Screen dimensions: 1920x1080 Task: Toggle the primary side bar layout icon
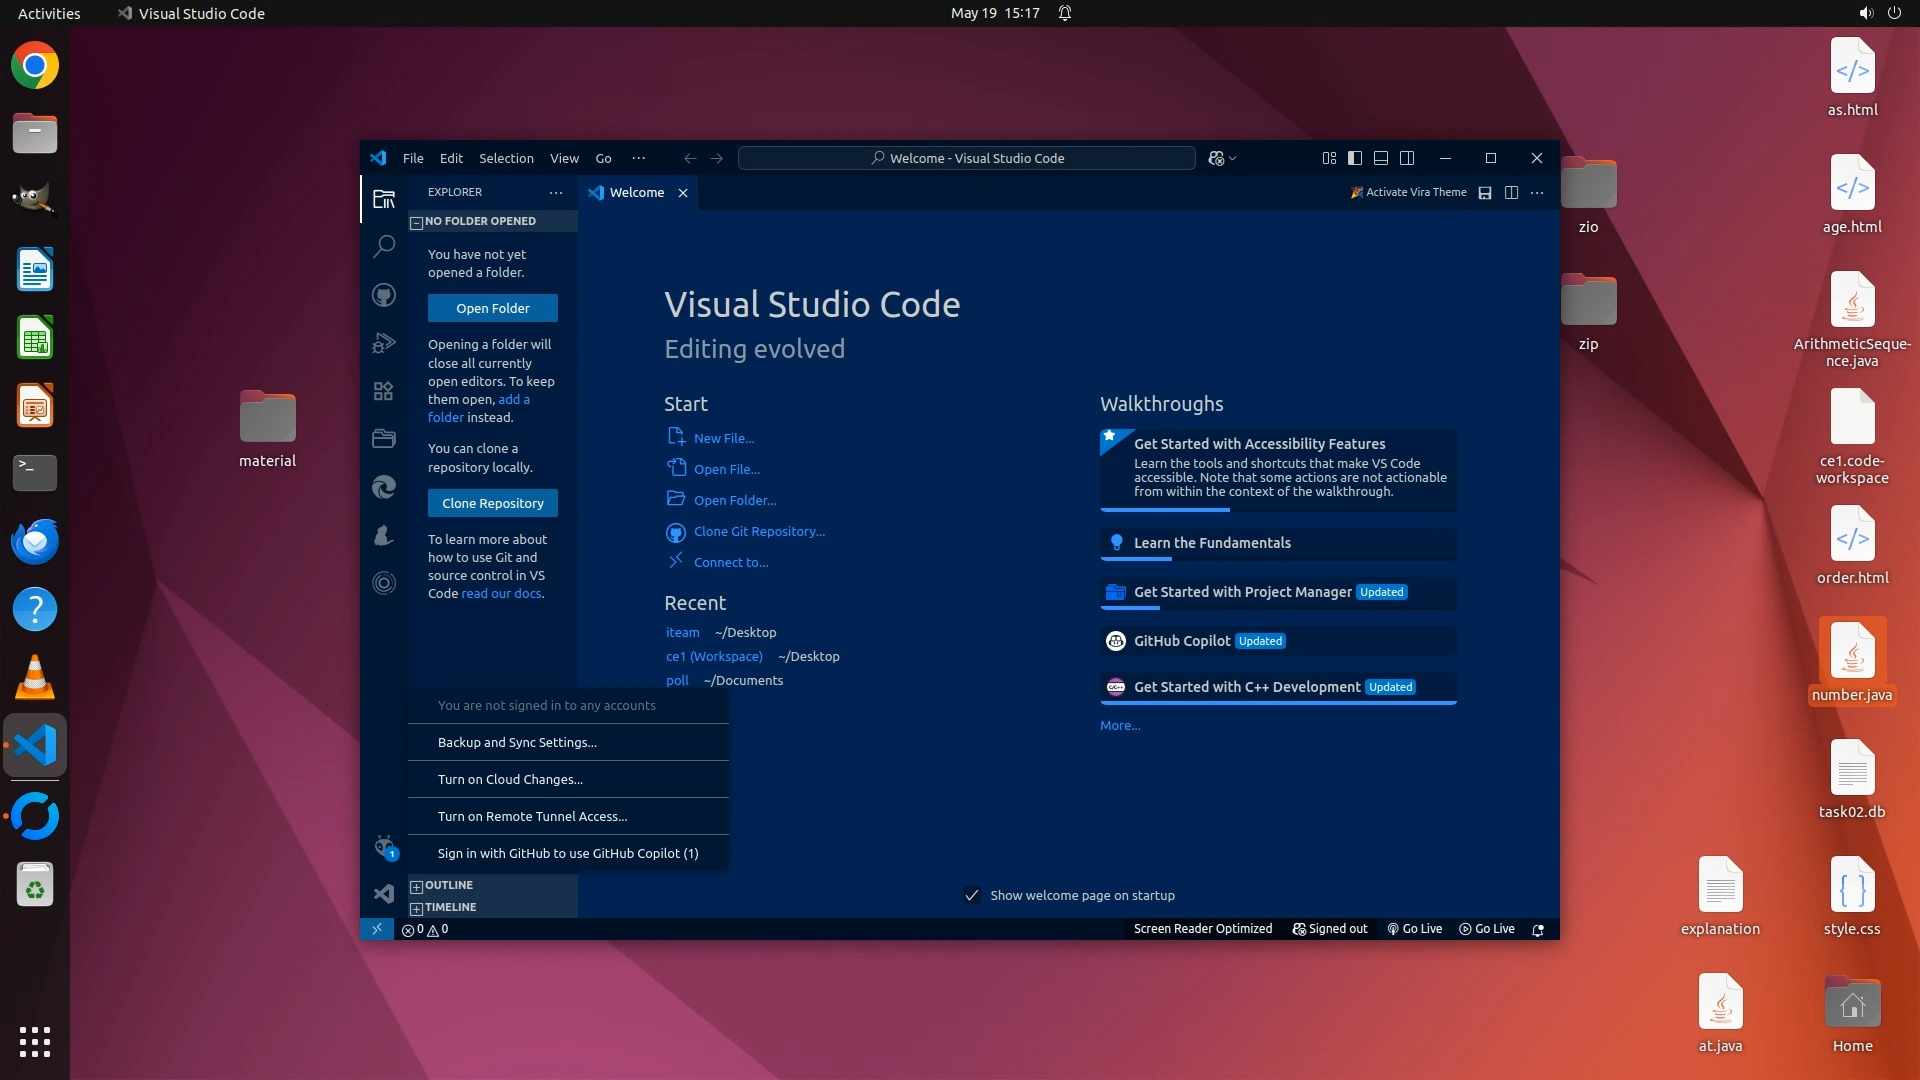click(1355, 158)
